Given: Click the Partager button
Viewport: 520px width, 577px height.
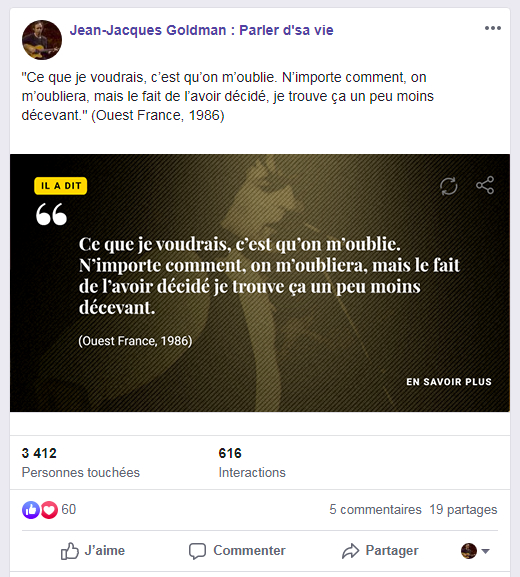Looking at the screenshot, I should [x=380, y=551].
